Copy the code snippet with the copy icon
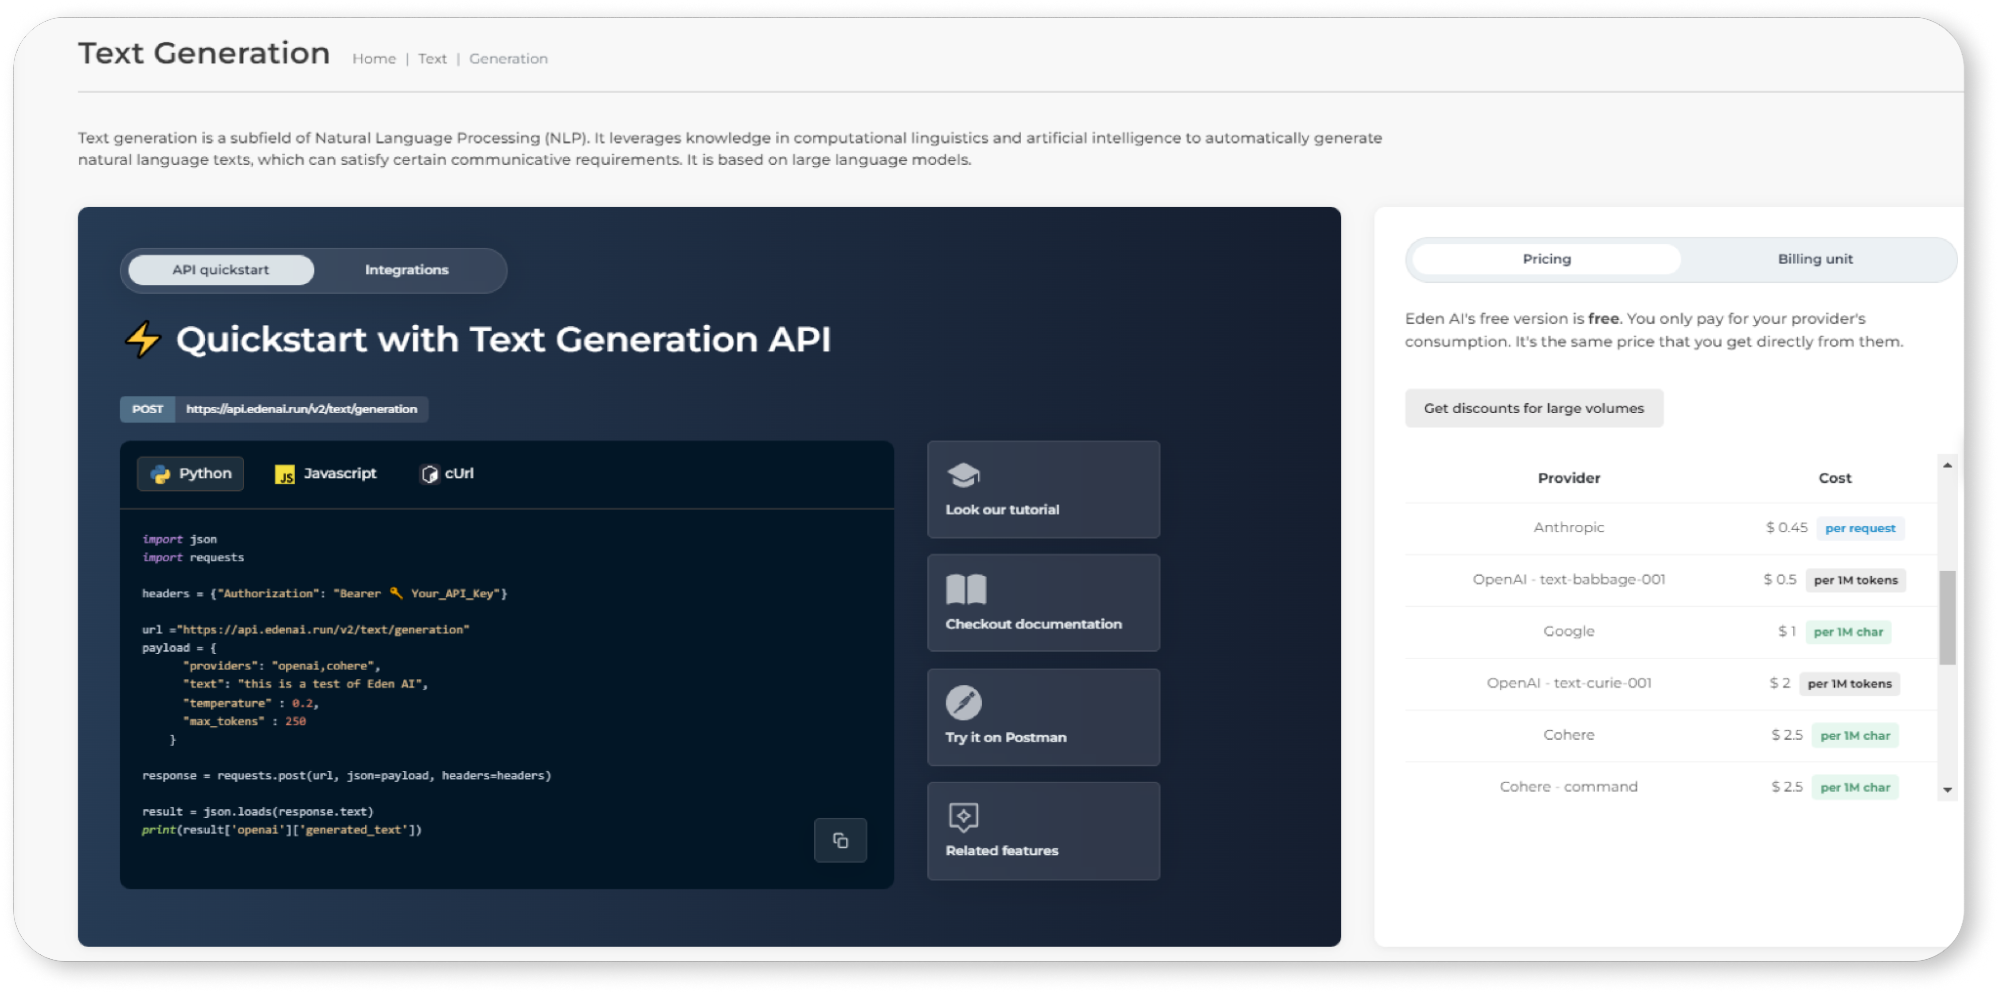This screenshot has height=993, width=1999. coord(840,840)
